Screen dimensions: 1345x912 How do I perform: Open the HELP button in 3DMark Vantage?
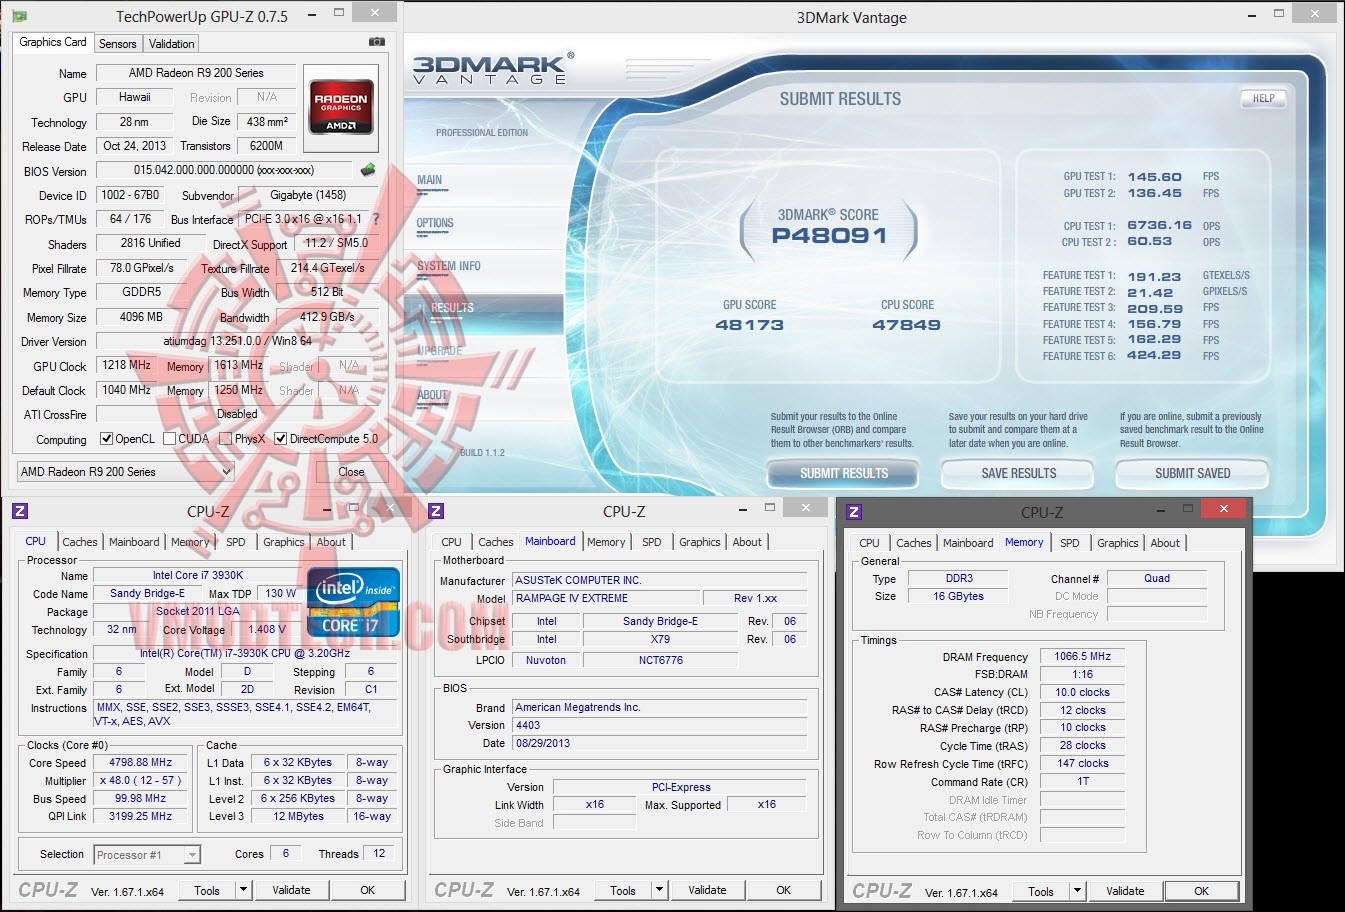[x=1263, y=98]
